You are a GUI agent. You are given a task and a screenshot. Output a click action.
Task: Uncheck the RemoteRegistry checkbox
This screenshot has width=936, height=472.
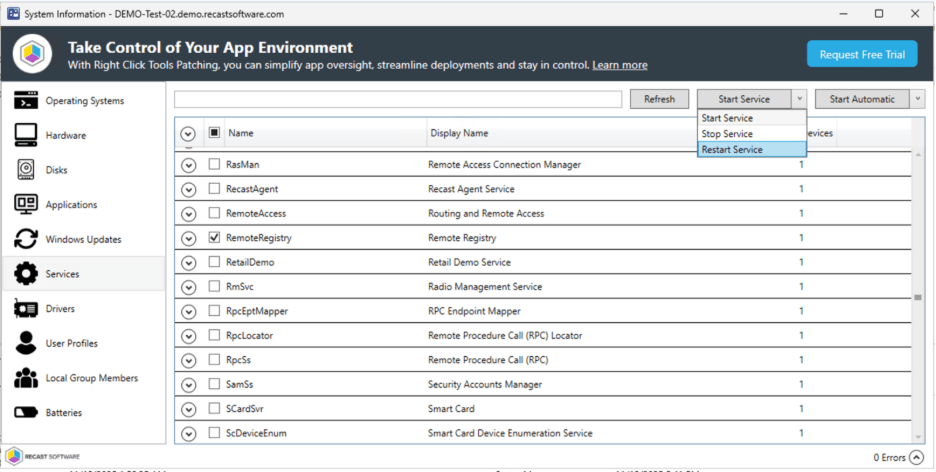[x=214, y=238]
